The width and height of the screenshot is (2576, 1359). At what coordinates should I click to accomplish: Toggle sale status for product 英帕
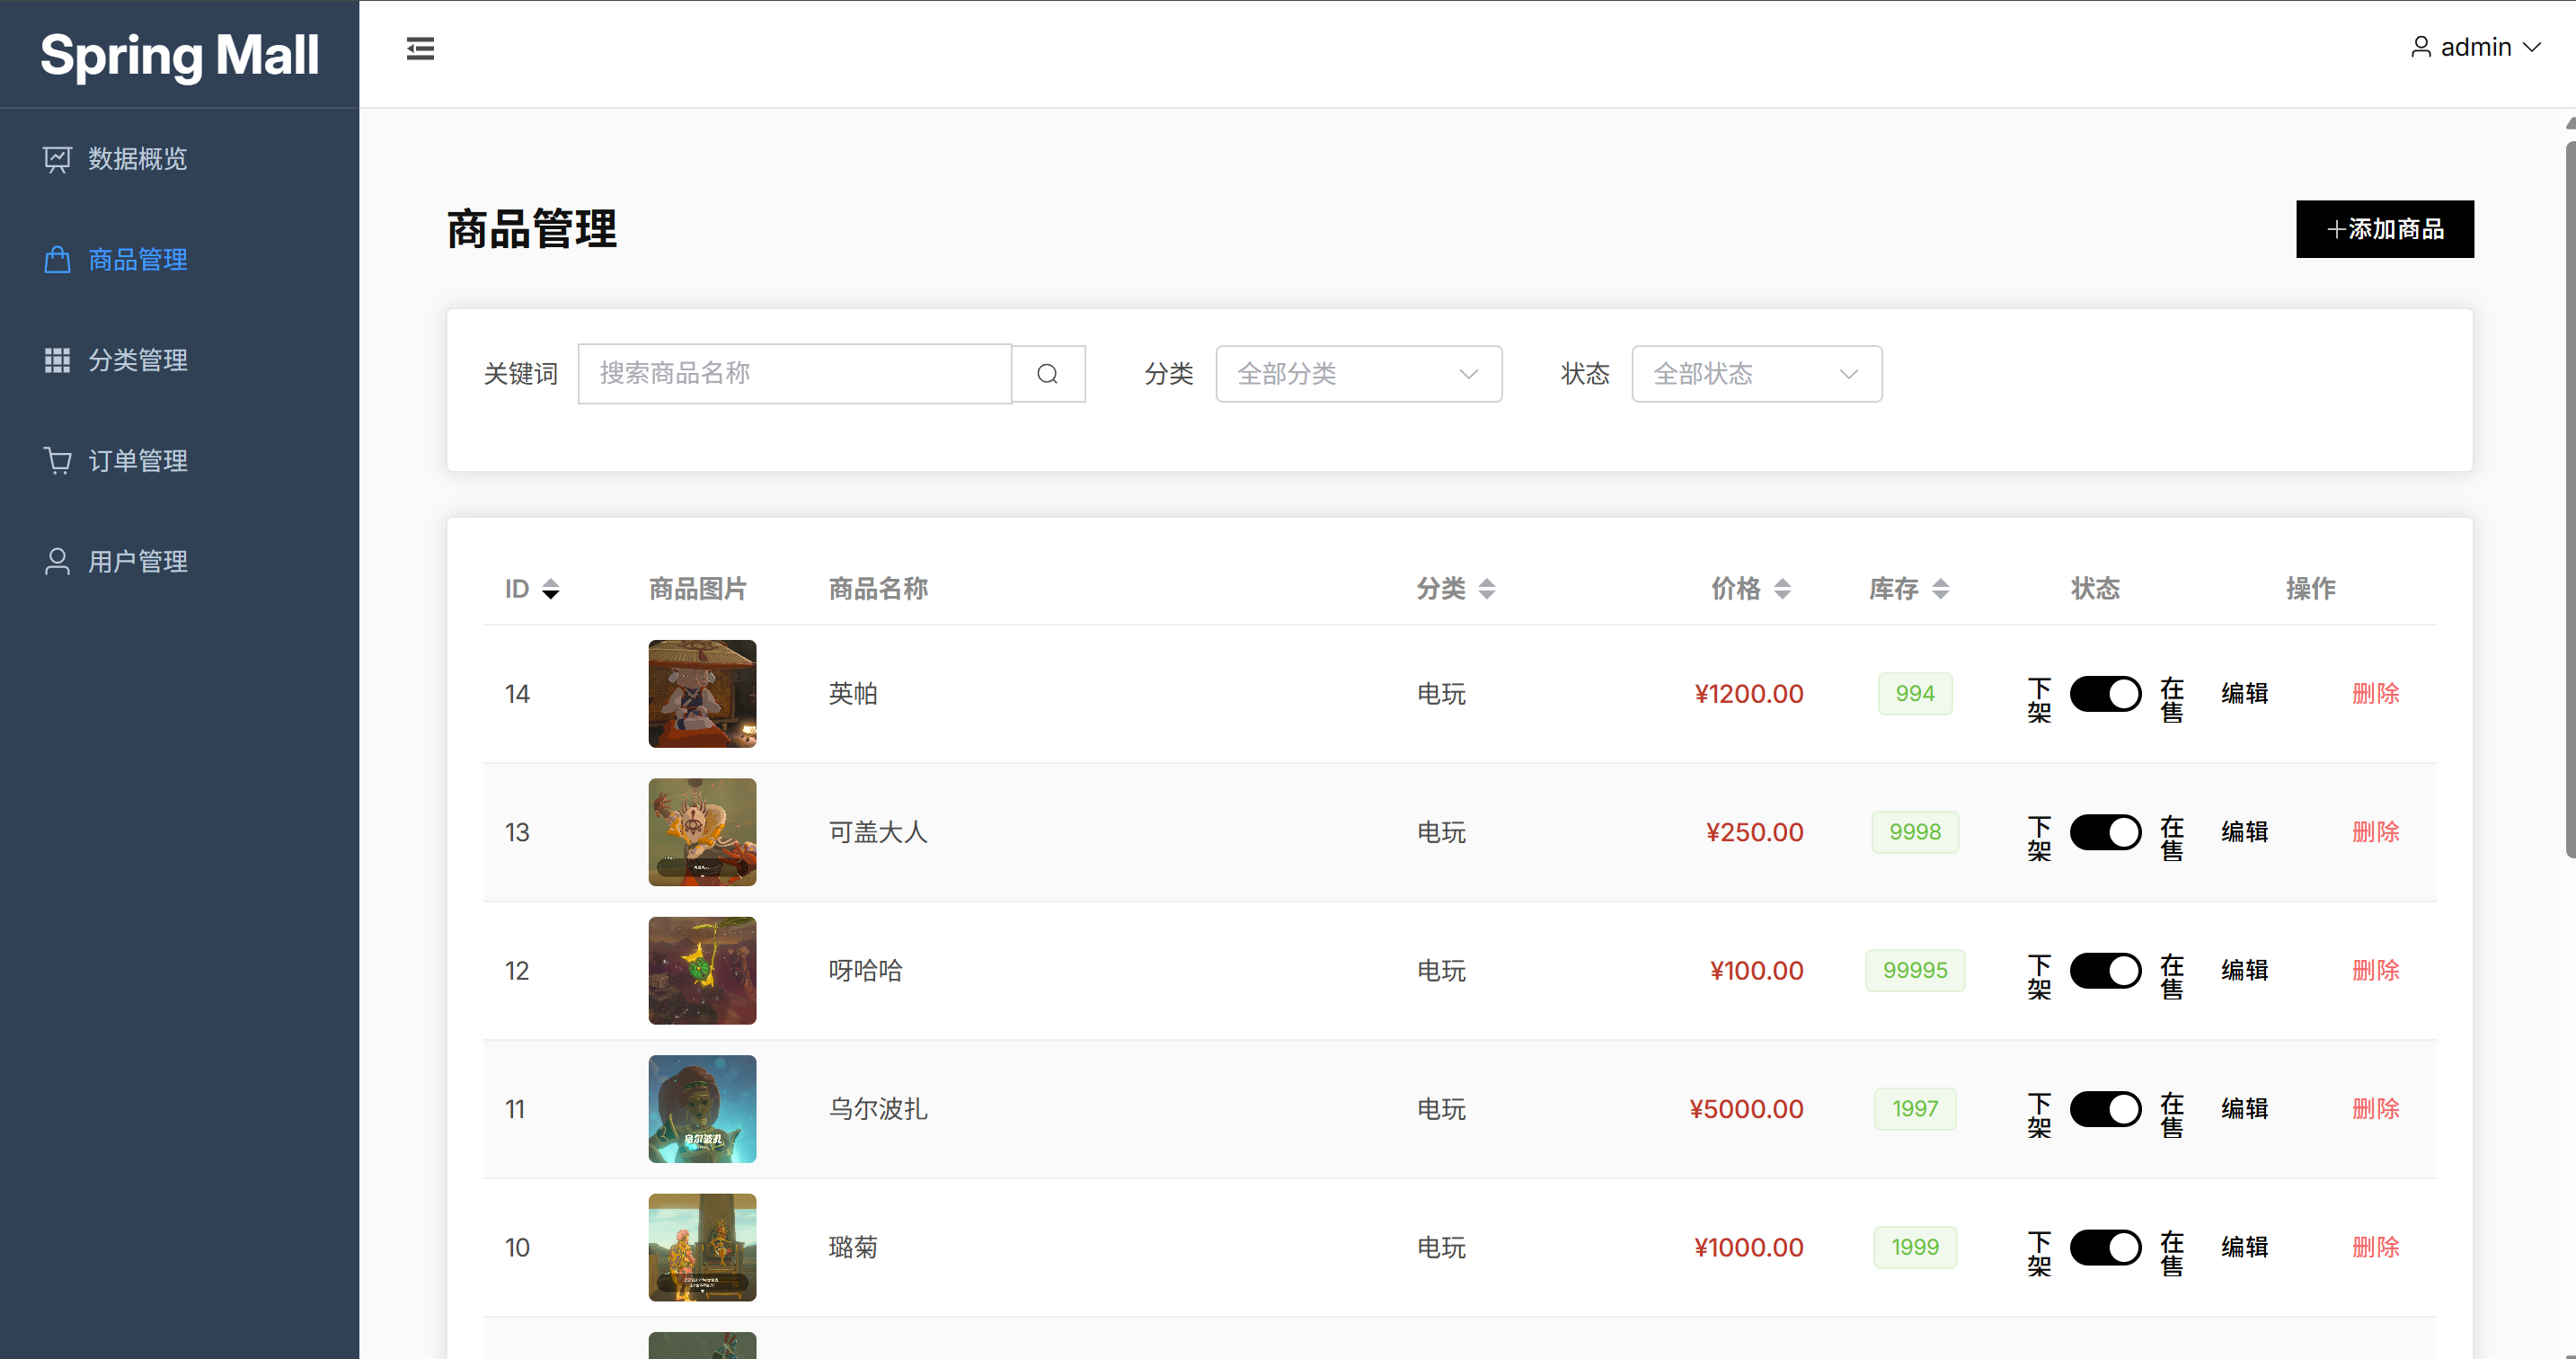point(2104,694)
